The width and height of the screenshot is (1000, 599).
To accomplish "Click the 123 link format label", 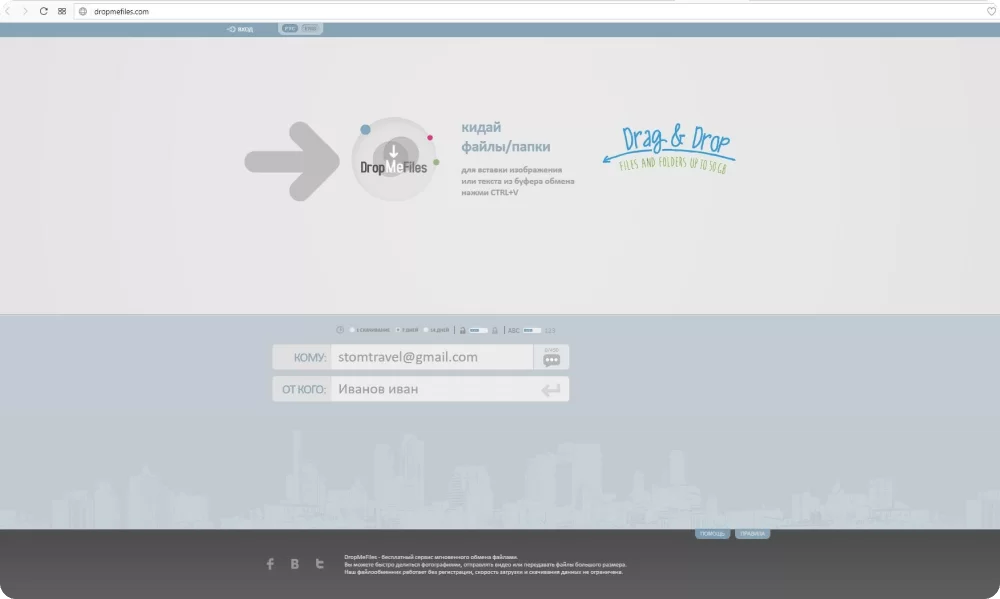I will 550,330.
